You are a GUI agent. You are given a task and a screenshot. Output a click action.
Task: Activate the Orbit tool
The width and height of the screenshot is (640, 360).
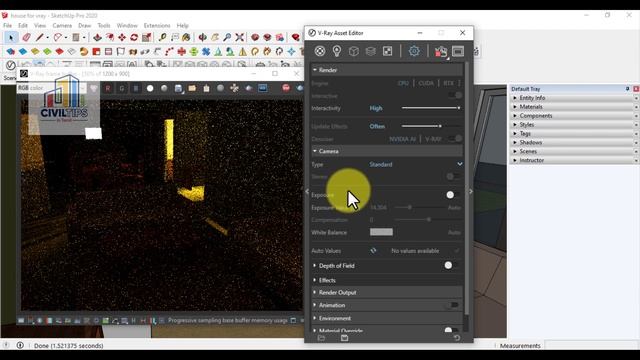[202, 38]
